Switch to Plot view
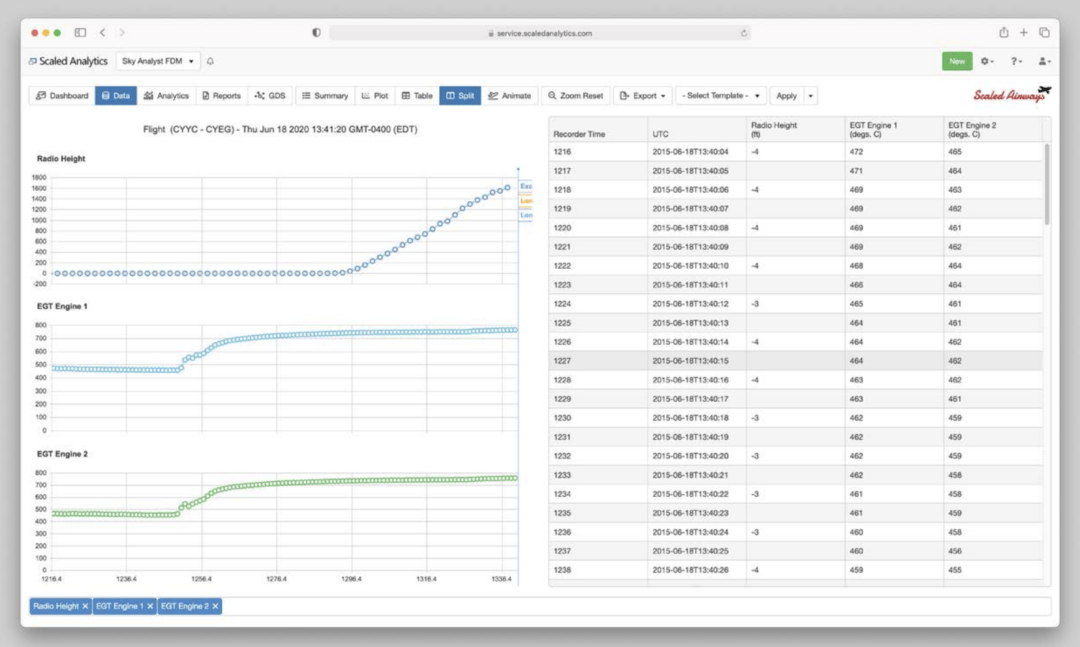The width and height of the screenshot is (1080, 647). click(375, 95)
